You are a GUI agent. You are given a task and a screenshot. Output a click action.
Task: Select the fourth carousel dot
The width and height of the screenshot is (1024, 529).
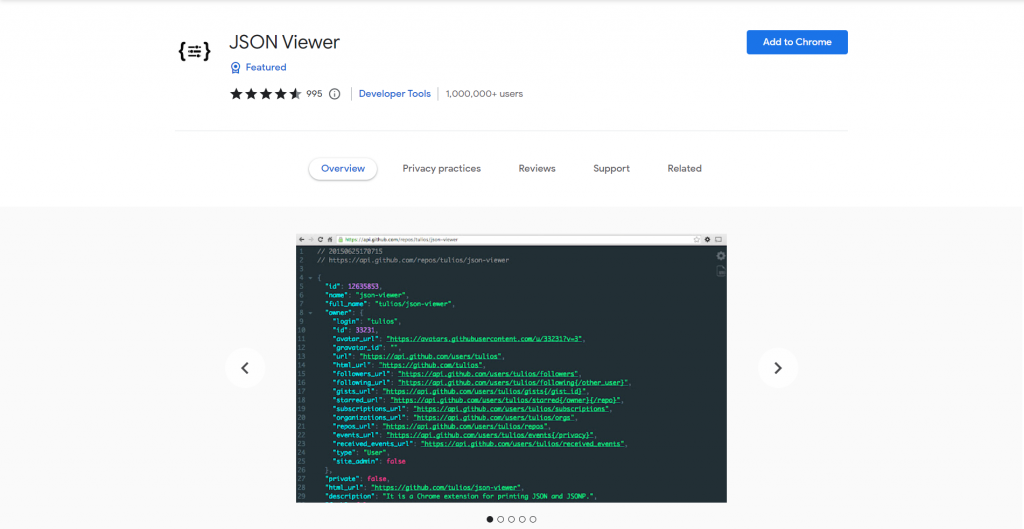click(x=522, y=519)
